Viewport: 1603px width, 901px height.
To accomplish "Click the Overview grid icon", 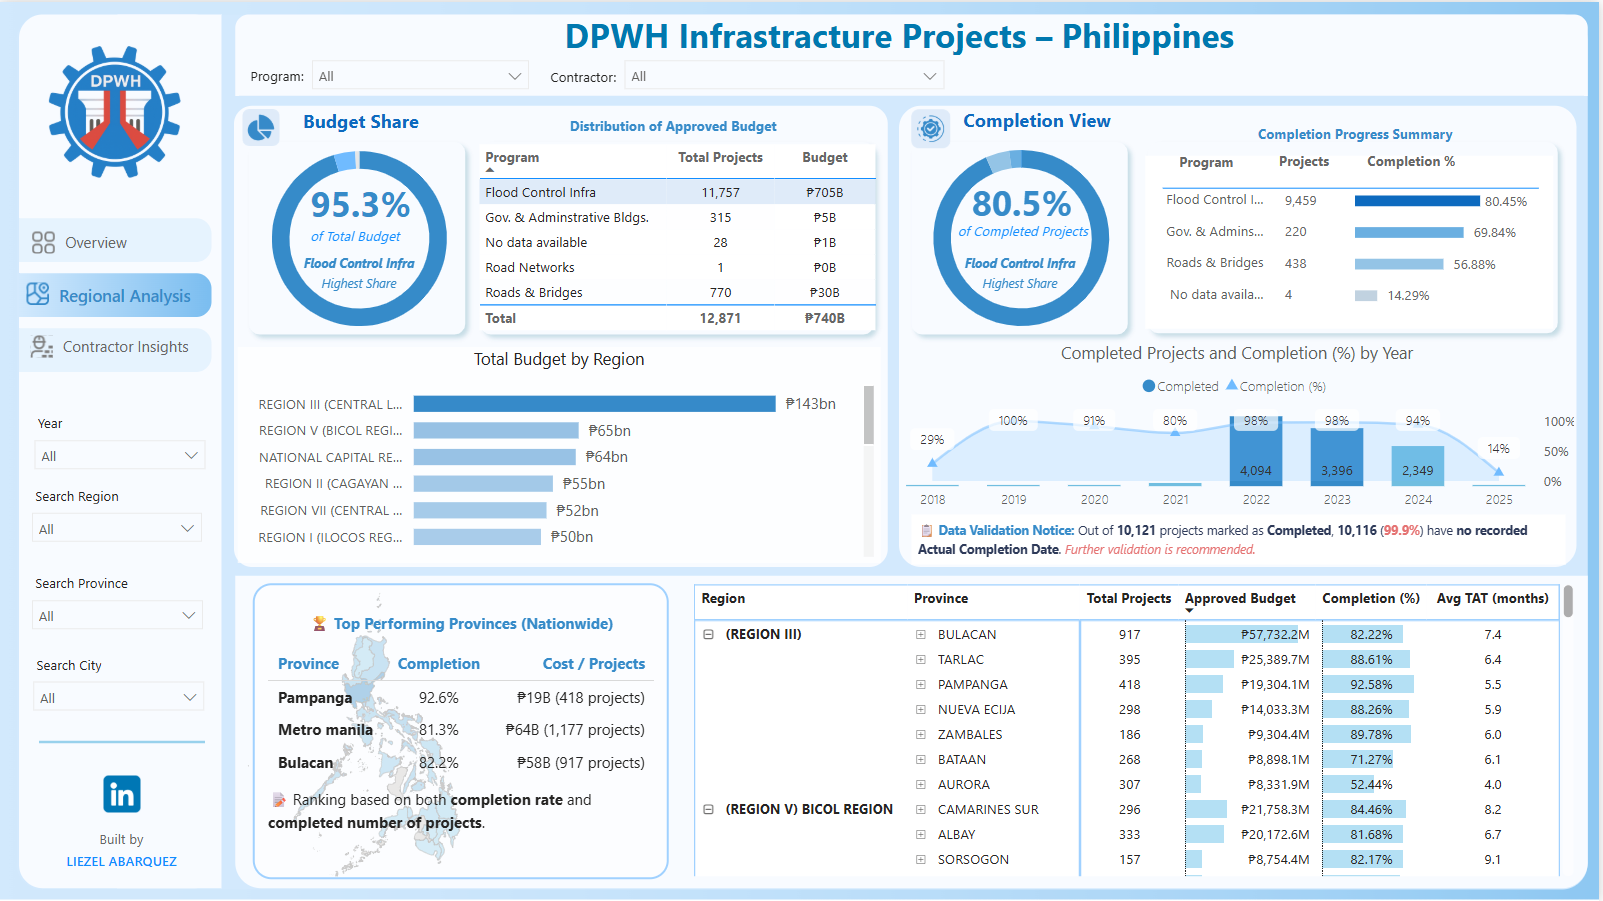I will click(43, 243).
